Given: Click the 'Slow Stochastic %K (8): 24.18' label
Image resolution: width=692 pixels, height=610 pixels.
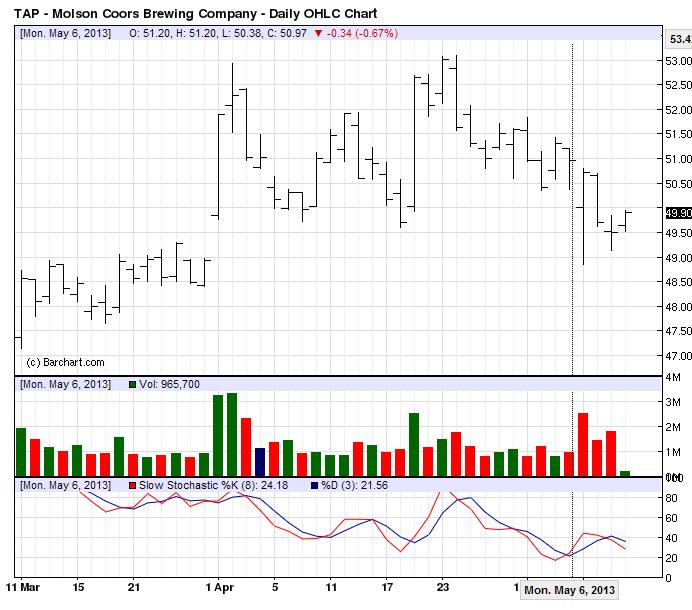Looking at the screenshot, I should pos(213,486).
